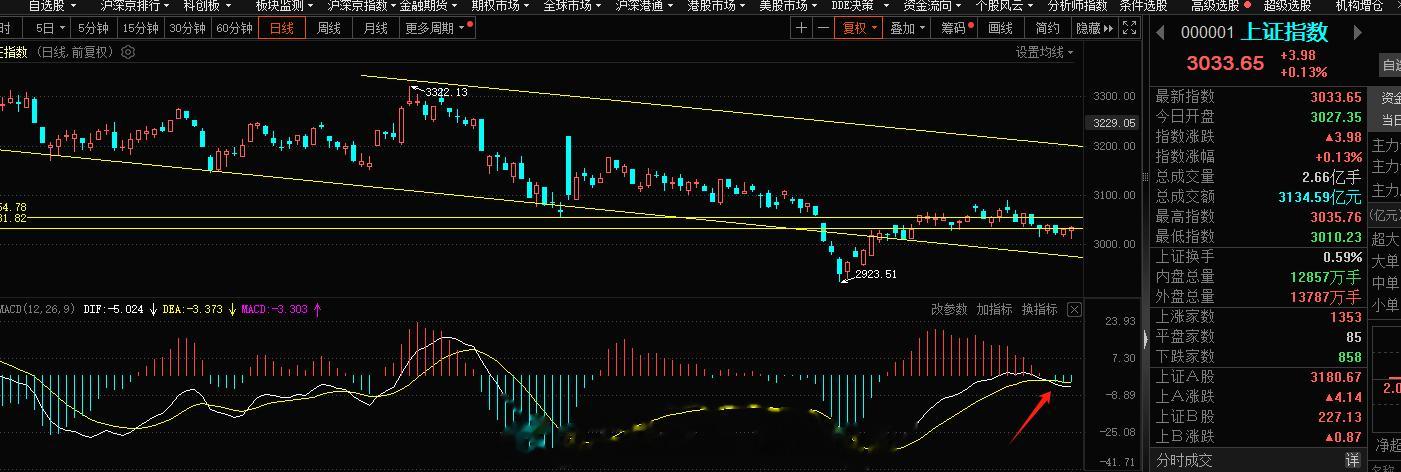Click 改参数 for MACD
Screen dimensions: 1401x472
coord(949,310)
